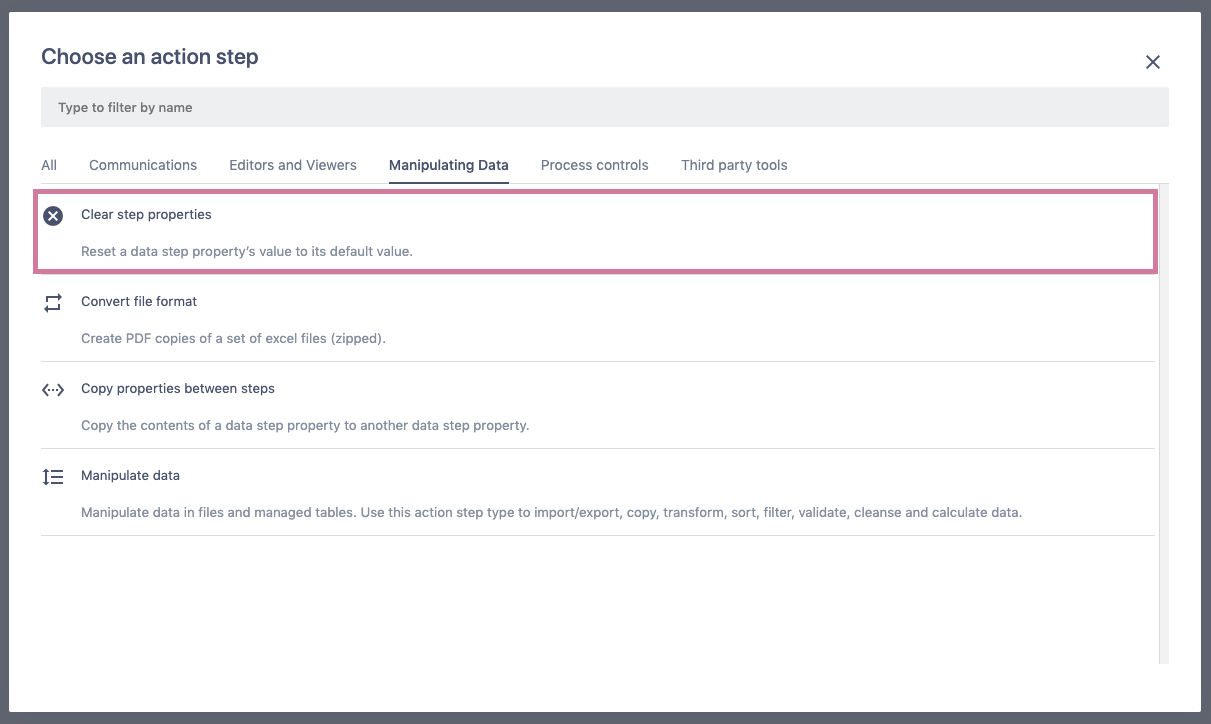Click the 'Create PDF copies' description text
This screenshot has height=724, width=1211.
click(233, 338)
